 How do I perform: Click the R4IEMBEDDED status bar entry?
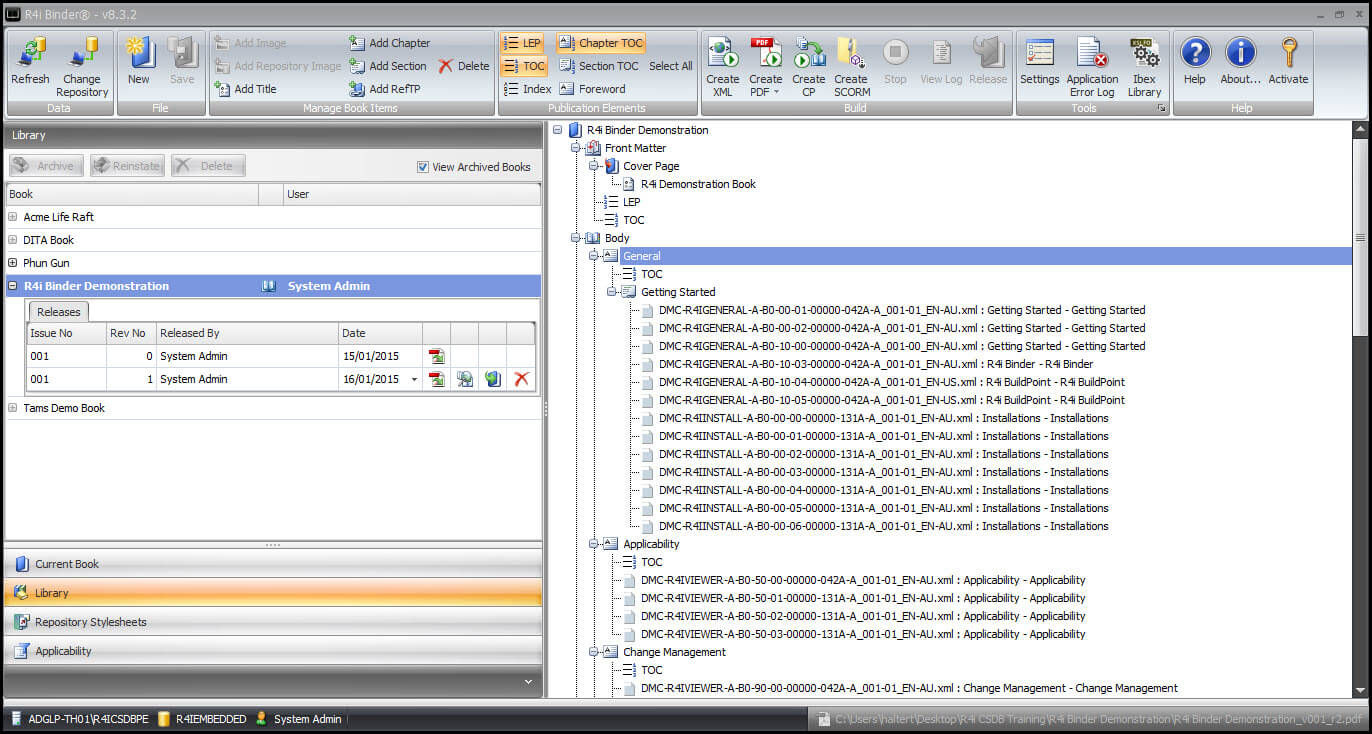[202, 719]
